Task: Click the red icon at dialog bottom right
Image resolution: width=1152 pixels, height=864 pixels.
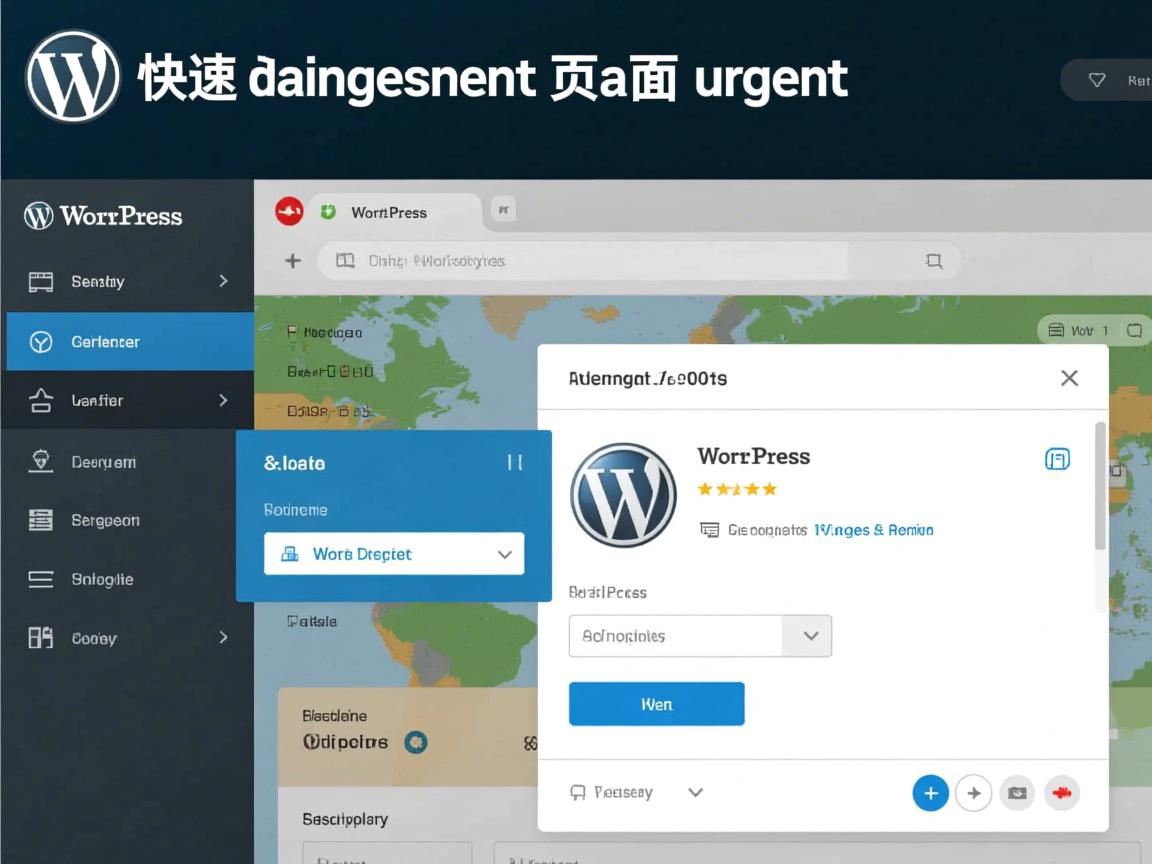Action: click(x=1062, y=792)
